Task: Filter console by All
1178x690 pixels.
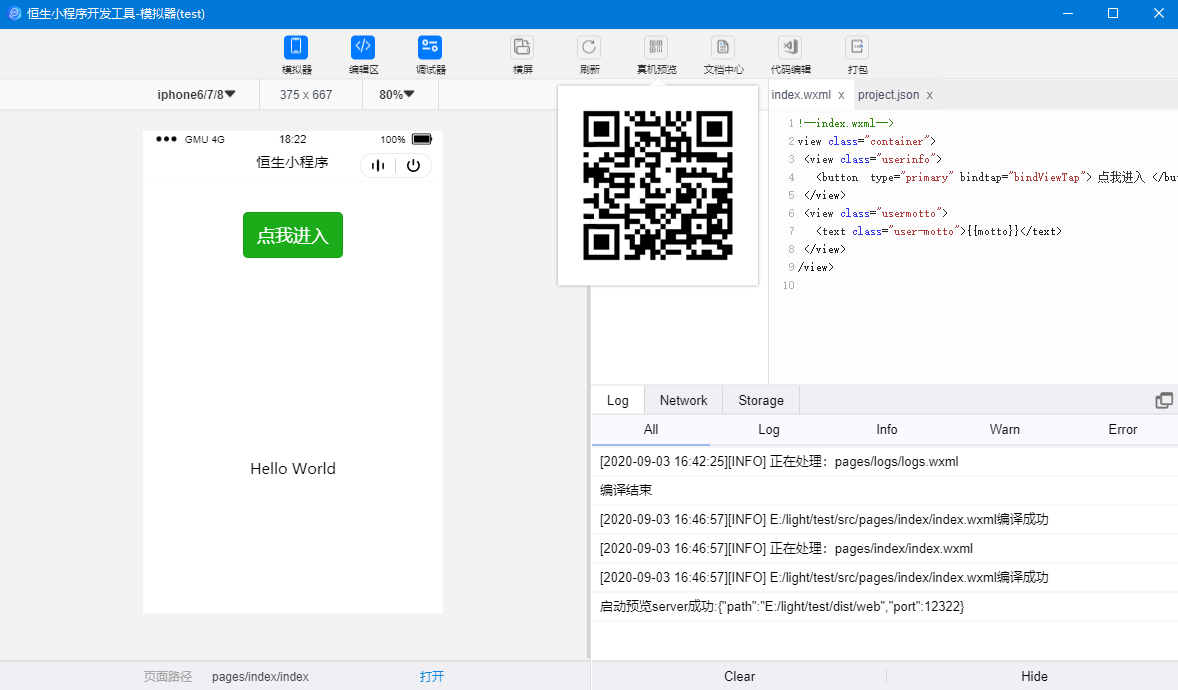Action: (651, 429)
